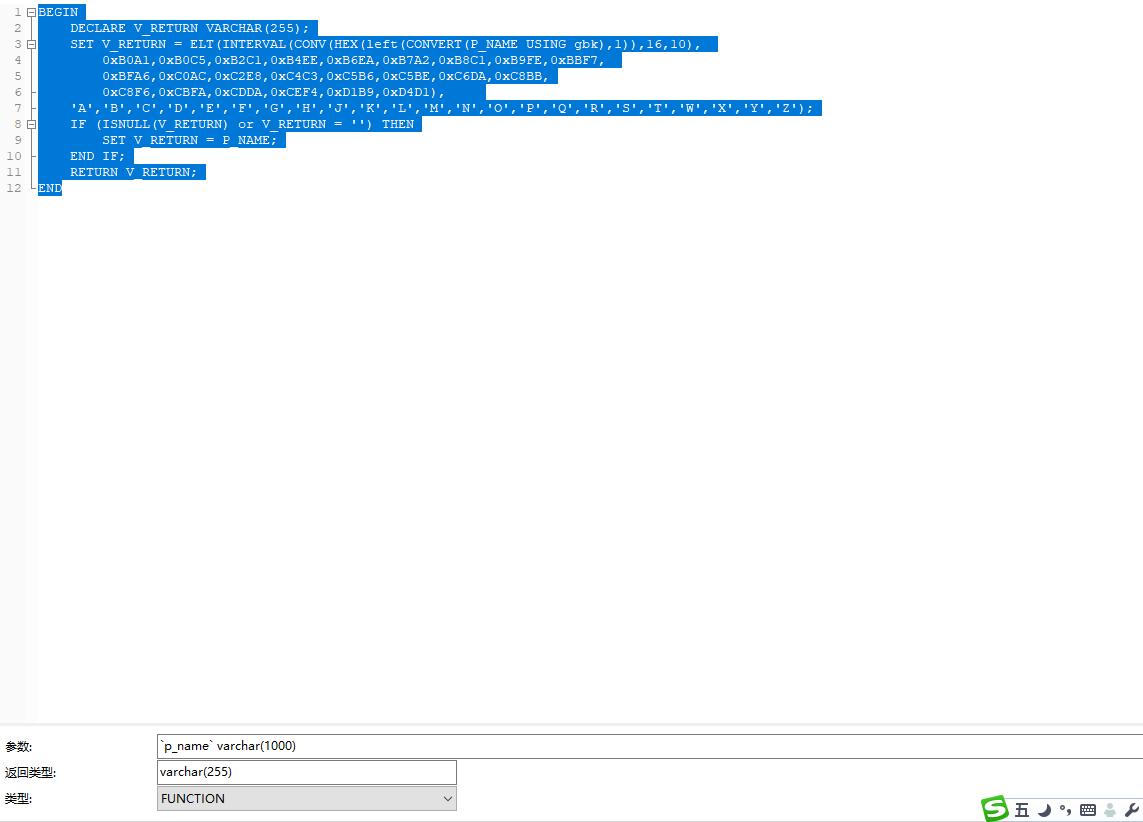Click the 返回类型 varchar(255) field
This screenshot has height=822, width=1143.
[x=307, y=772]
